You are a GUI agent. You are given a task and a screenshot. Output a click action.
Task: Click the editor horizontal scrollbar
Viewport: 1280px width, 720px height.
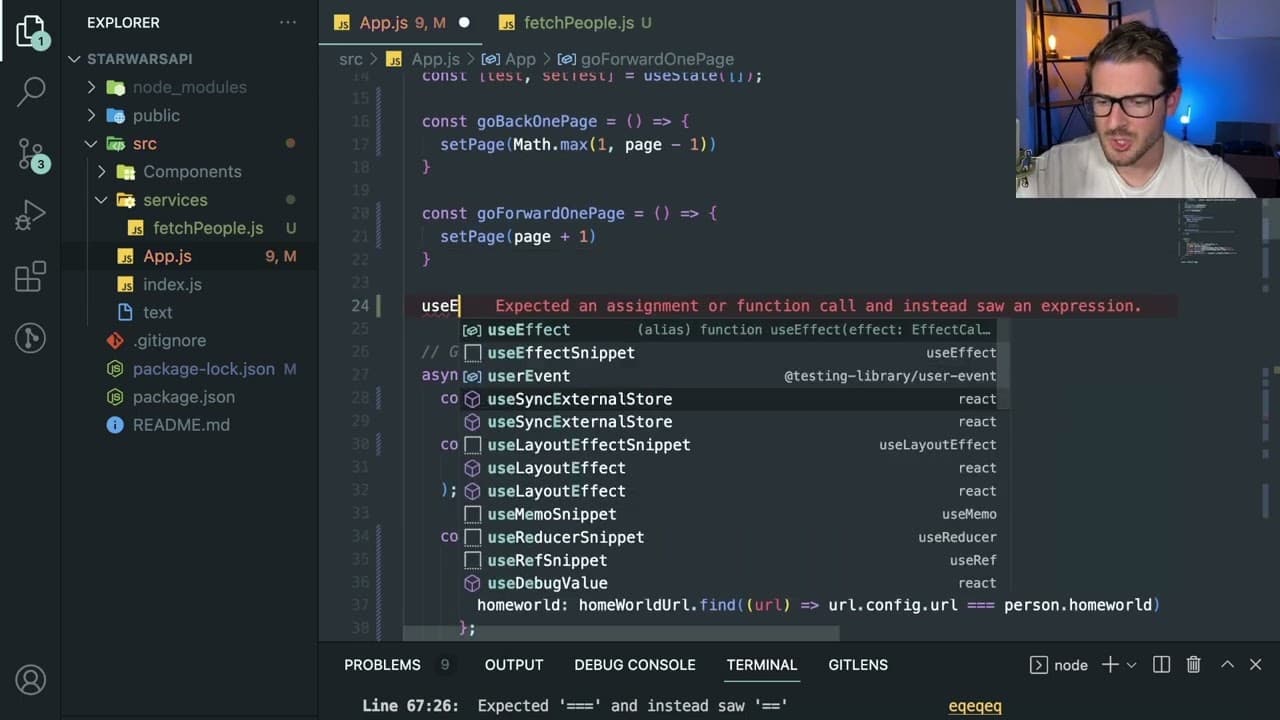click(x=620, y=633)
